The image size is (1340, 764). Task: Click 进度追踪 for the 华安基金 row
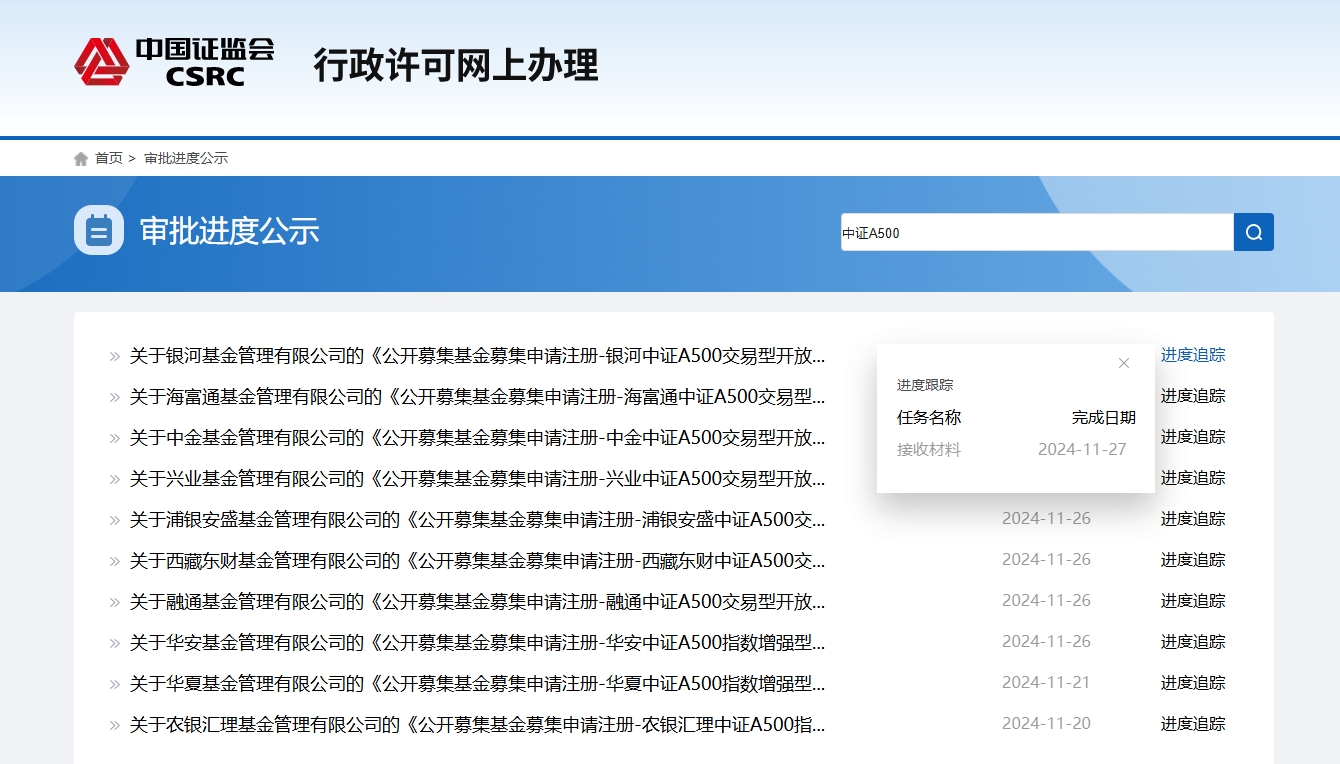click(1193, 642)
